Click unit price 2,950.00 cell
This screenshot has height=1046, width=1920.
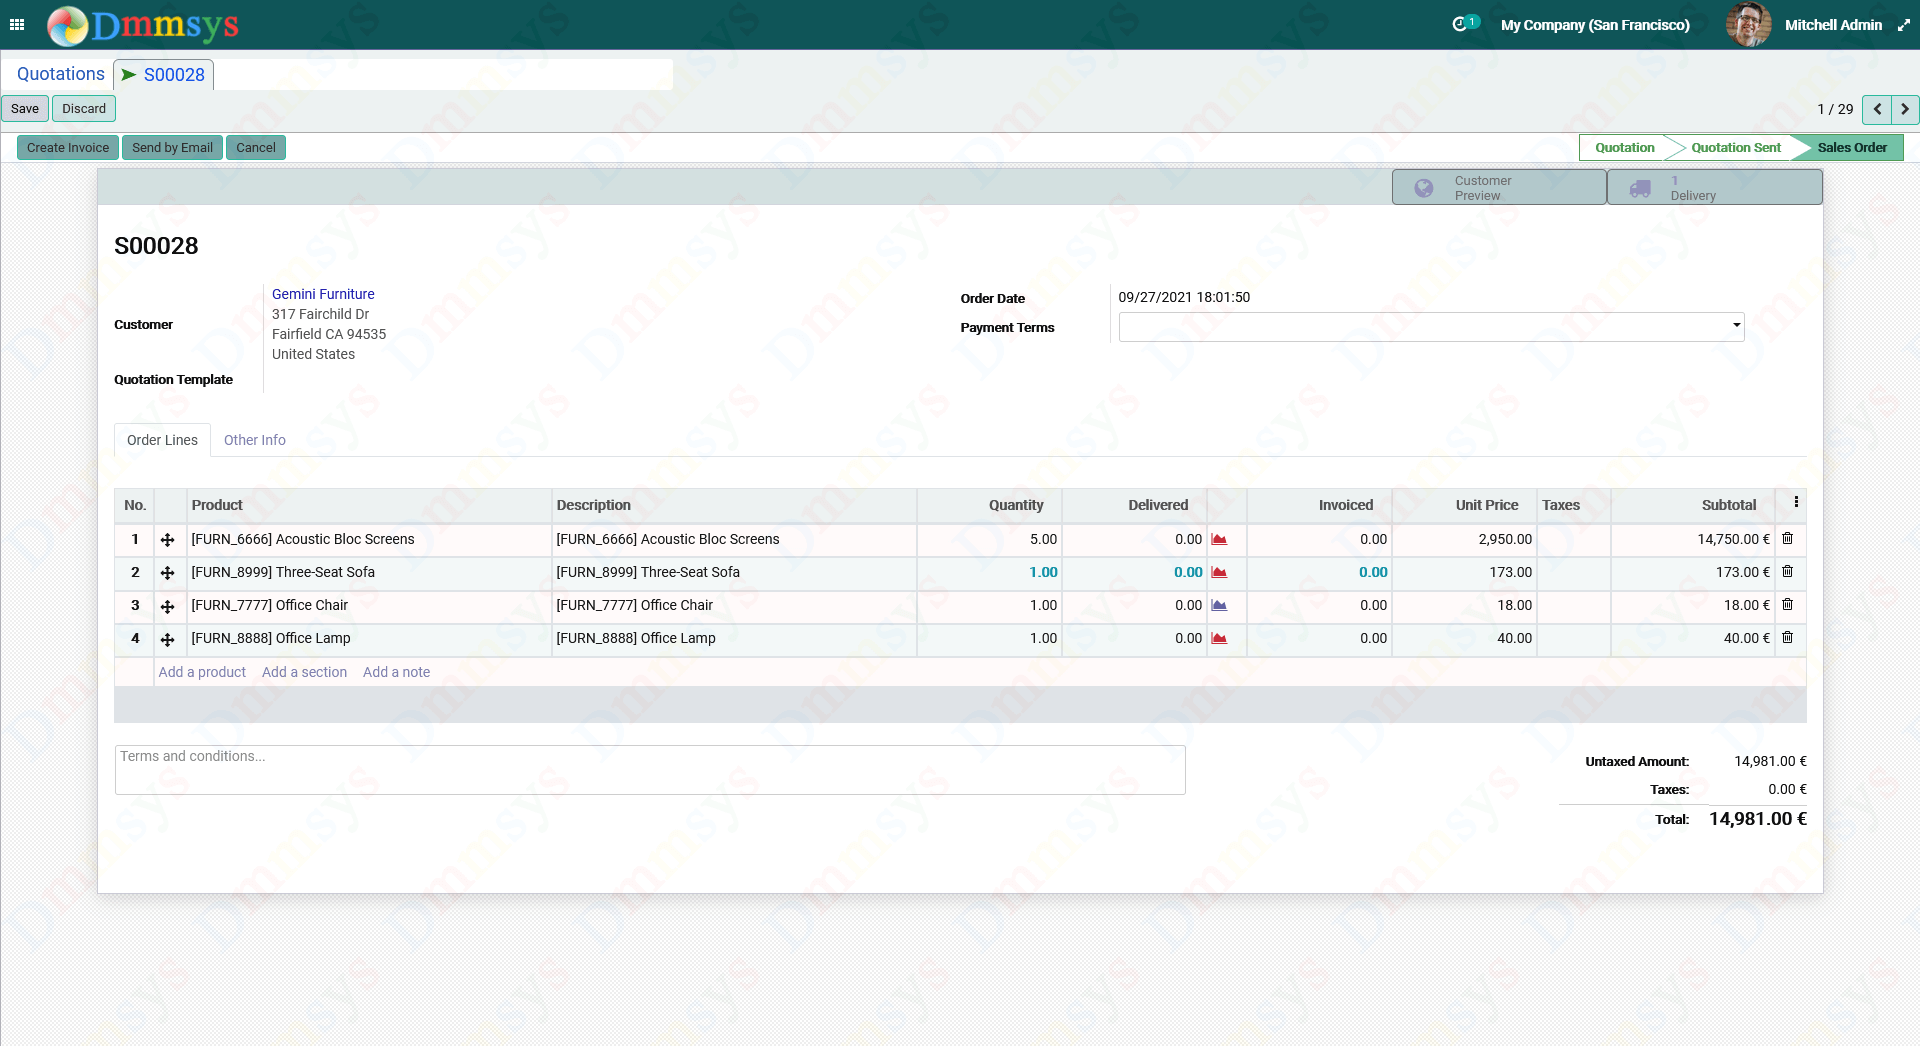point(1464,539)
